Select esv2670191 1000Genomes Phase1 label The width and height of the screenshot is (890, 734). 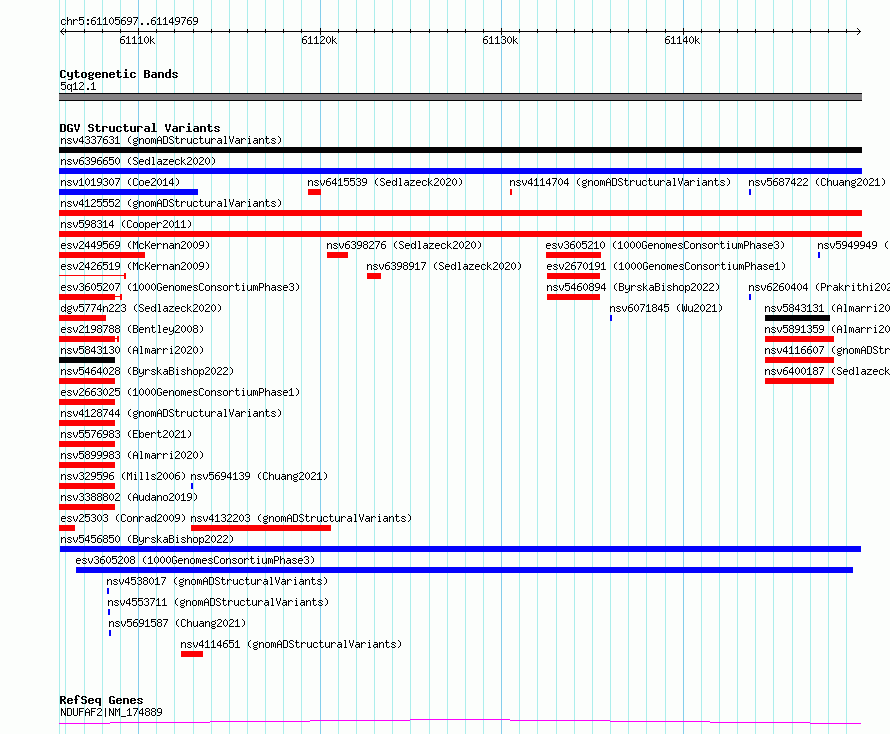pos(666,266)
